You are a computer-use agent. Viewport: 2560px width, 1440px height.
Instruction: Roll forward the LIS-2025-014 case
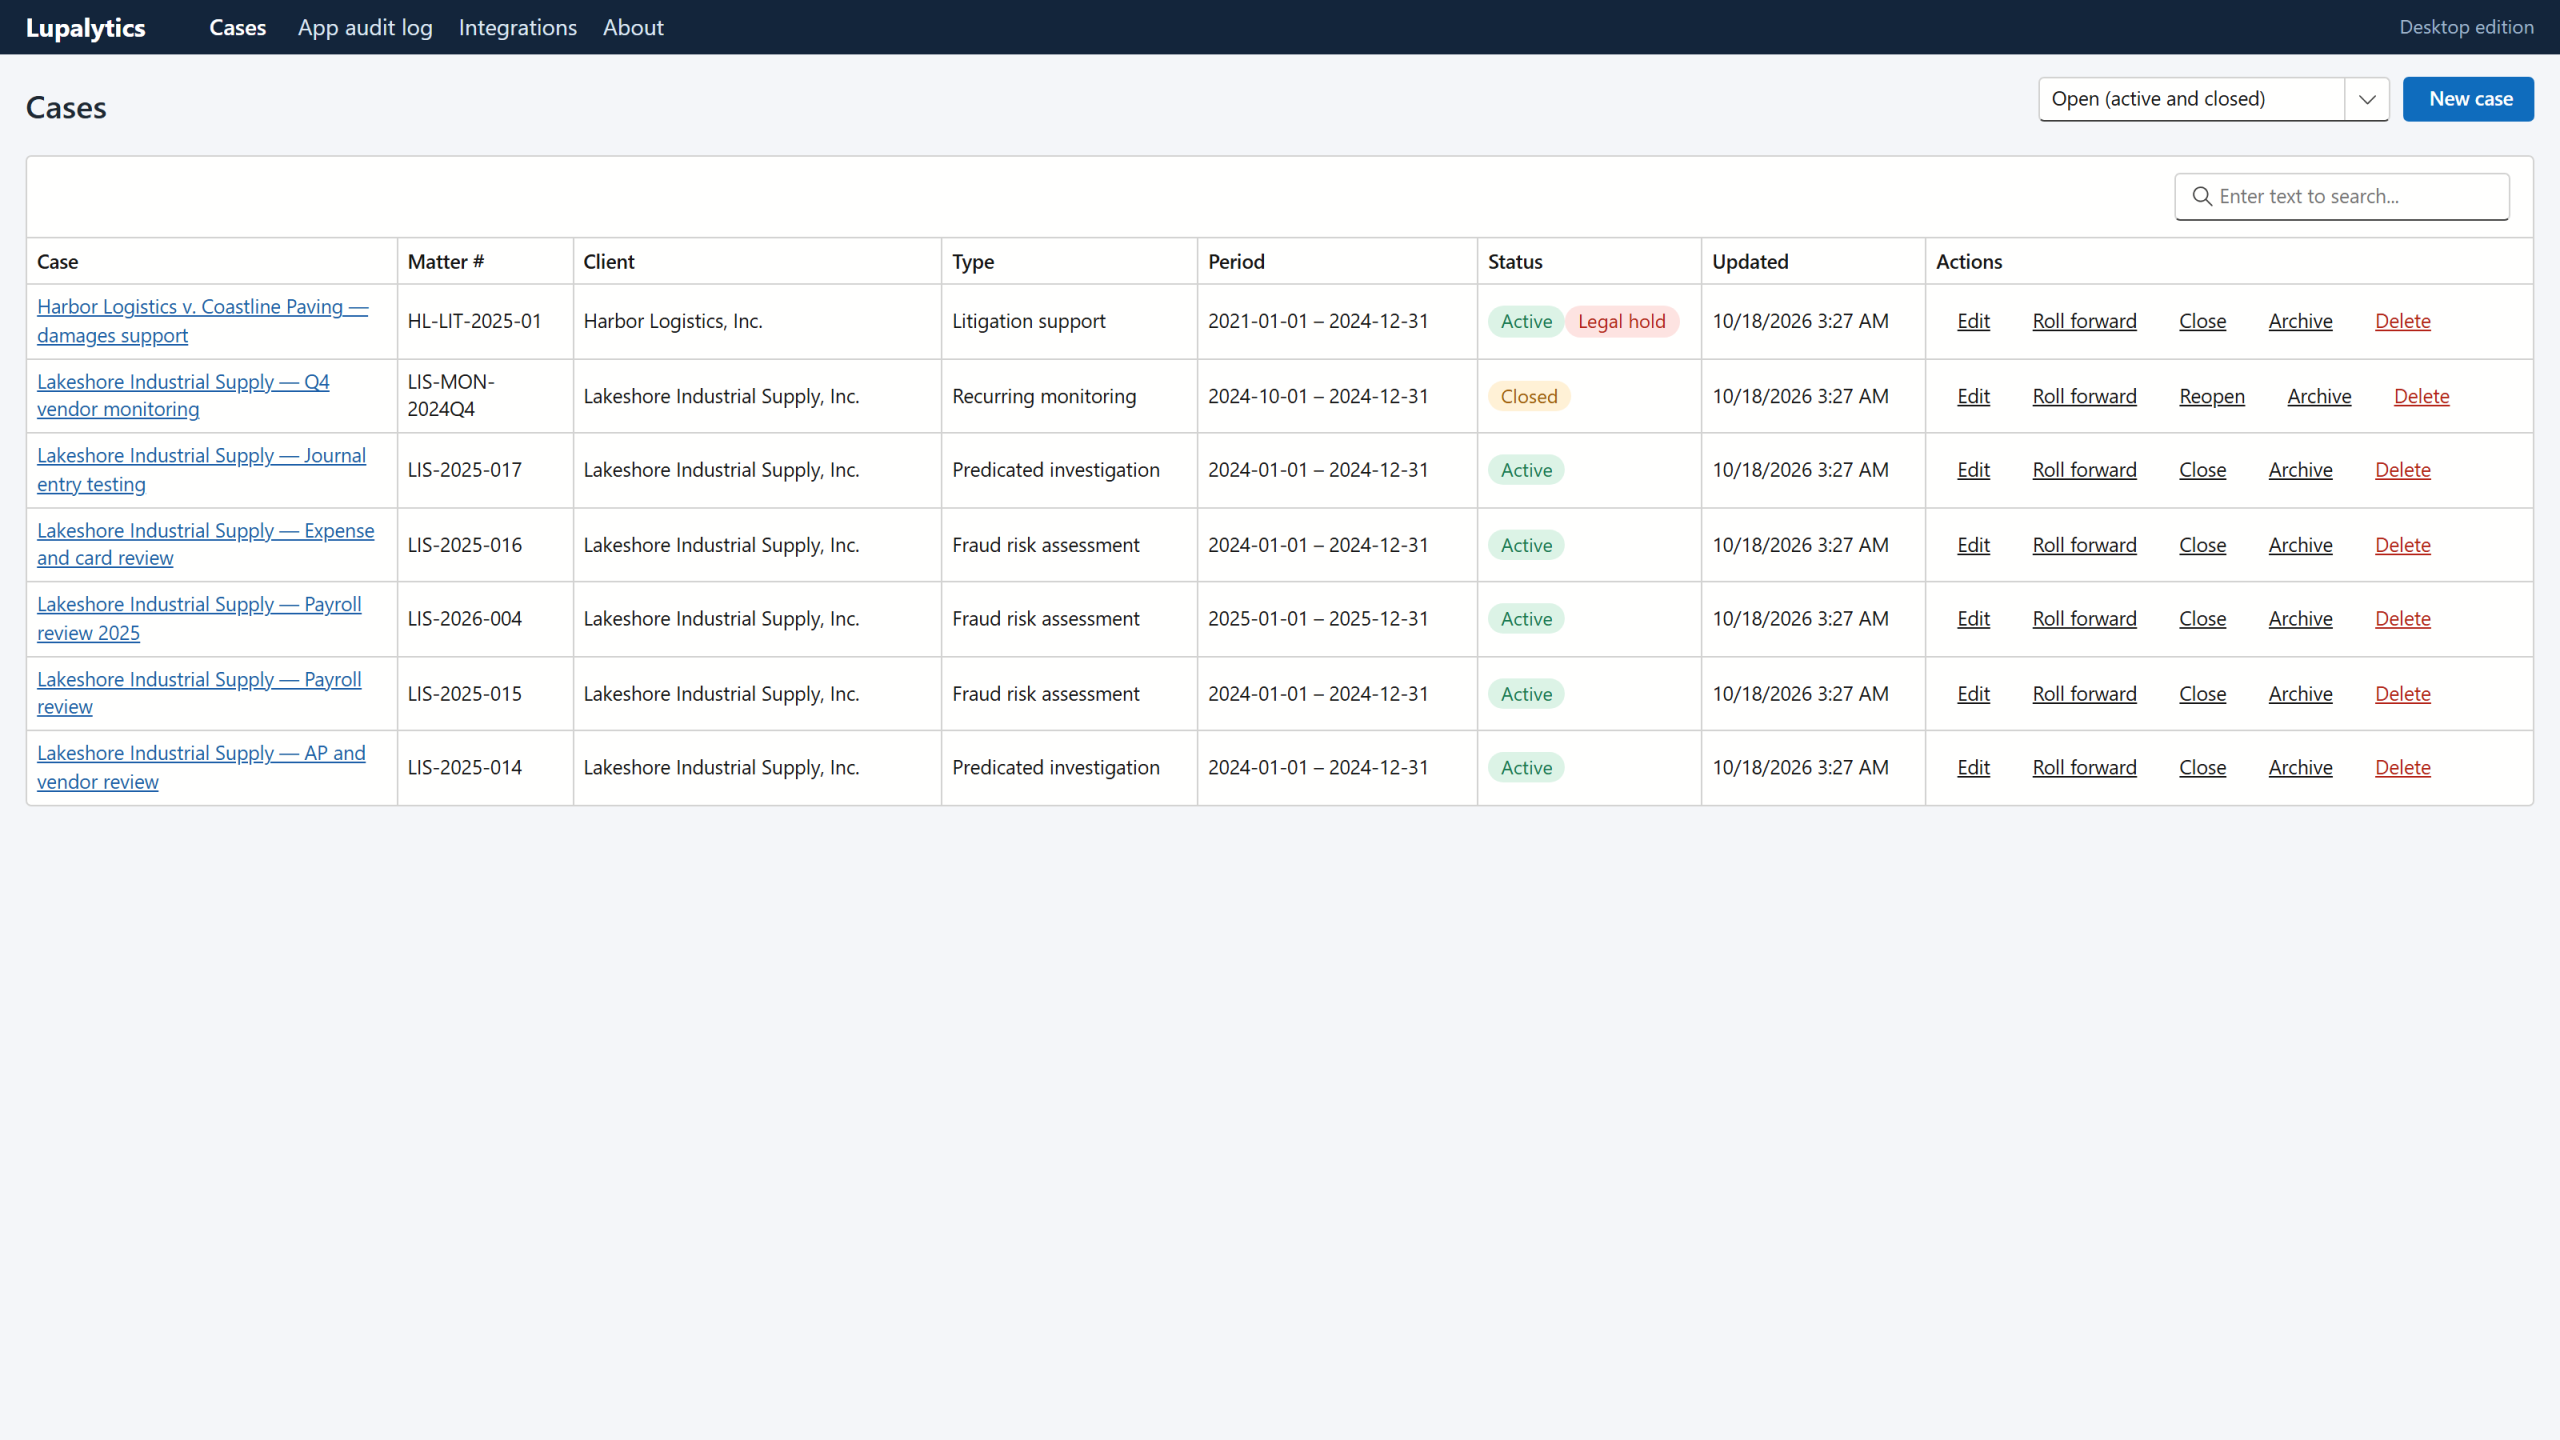coord(2084,768)
